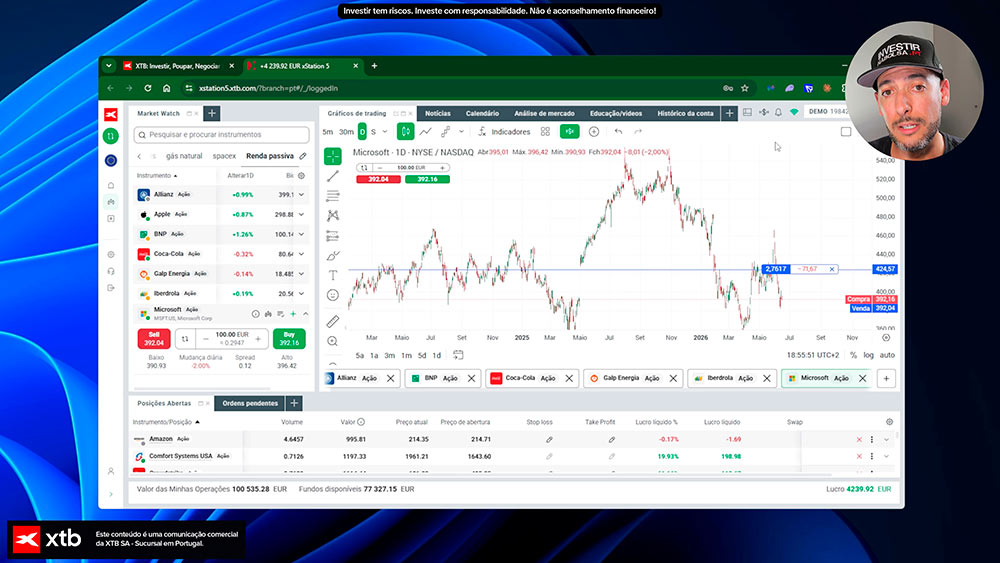Select the D daily timeframe
Image resolution: width=1000 pixels, height=563 pixels.
tap(362, 131)
